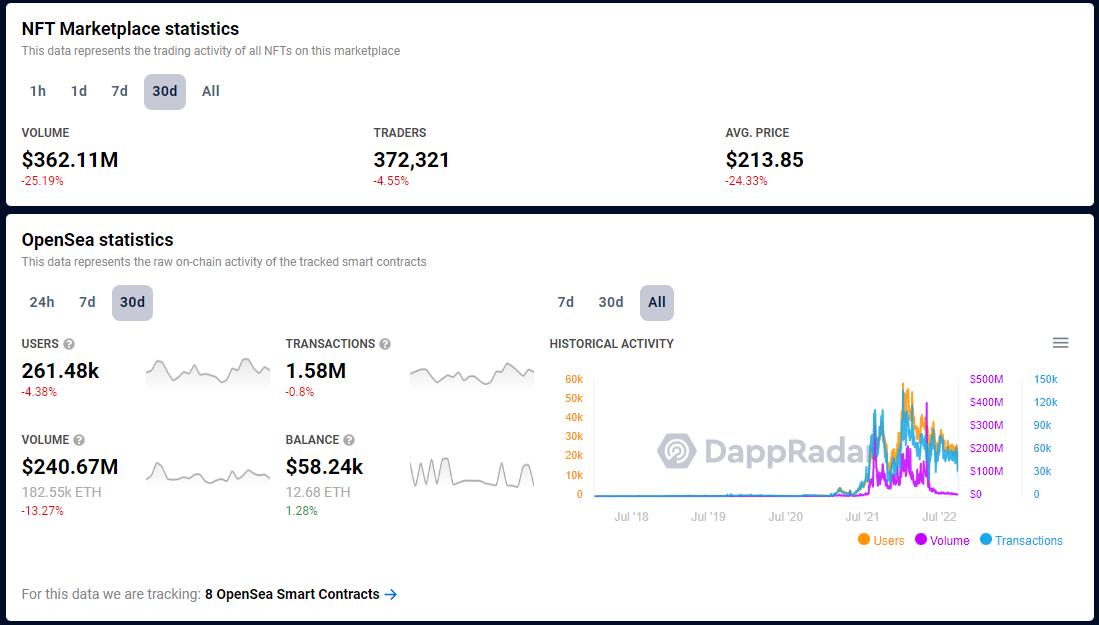Select the 1d range for NFT Marketplace statistics
1099x625 pixels.
tap(78, 91)
